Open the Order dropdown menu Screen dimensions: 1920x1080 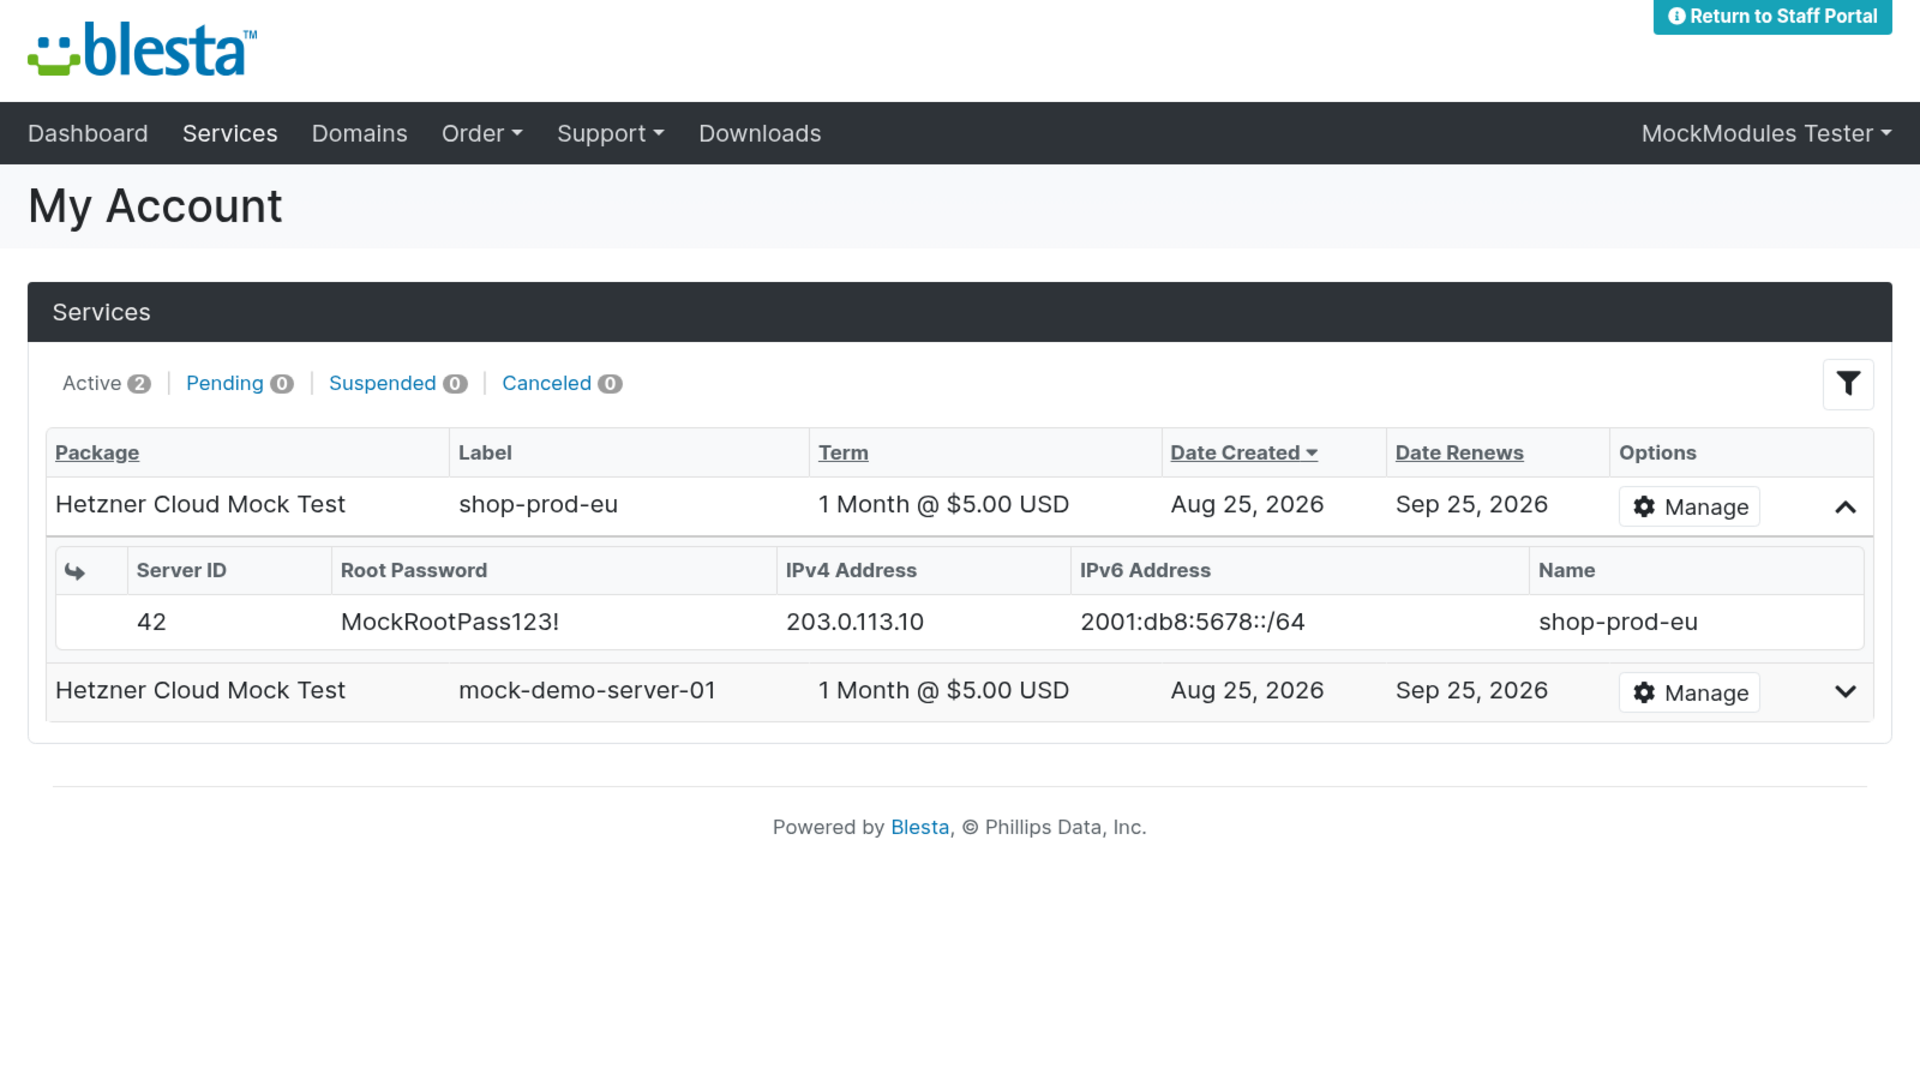tap(482, 133)
